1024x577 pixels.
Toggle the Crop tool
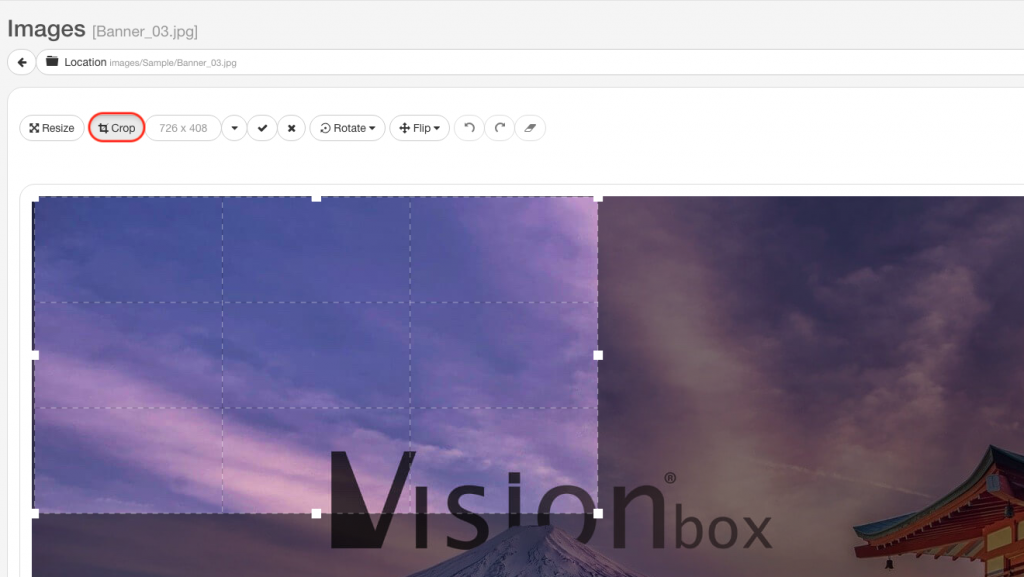(x=116, y=128)
